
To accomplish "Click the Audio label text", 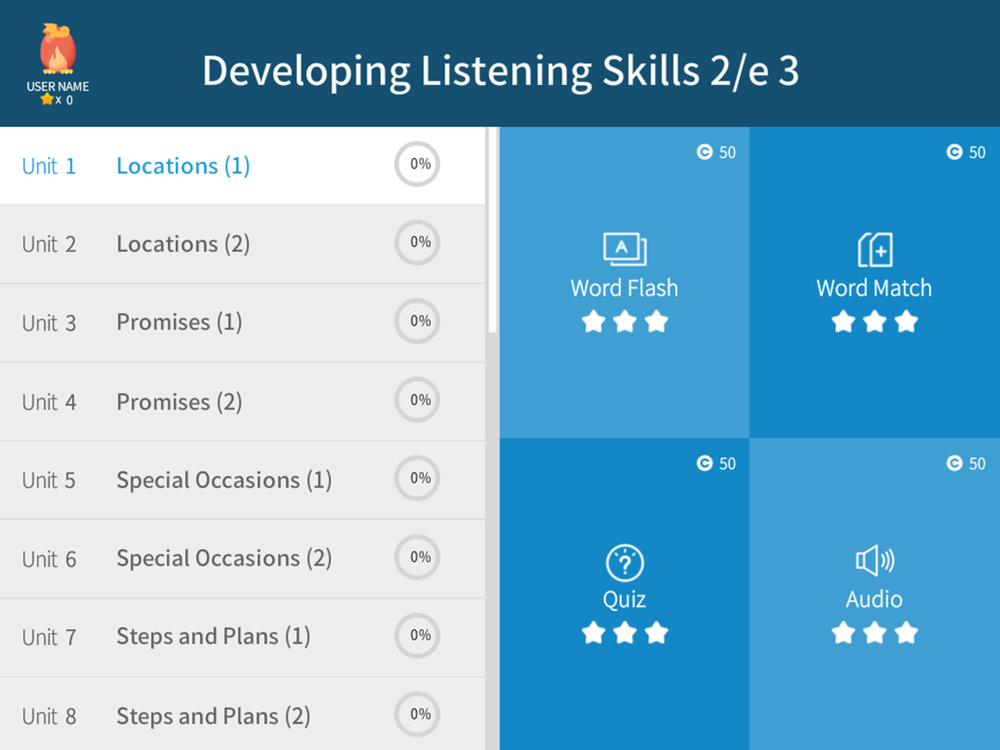I will pyautogui.click(x=874, y=599).
